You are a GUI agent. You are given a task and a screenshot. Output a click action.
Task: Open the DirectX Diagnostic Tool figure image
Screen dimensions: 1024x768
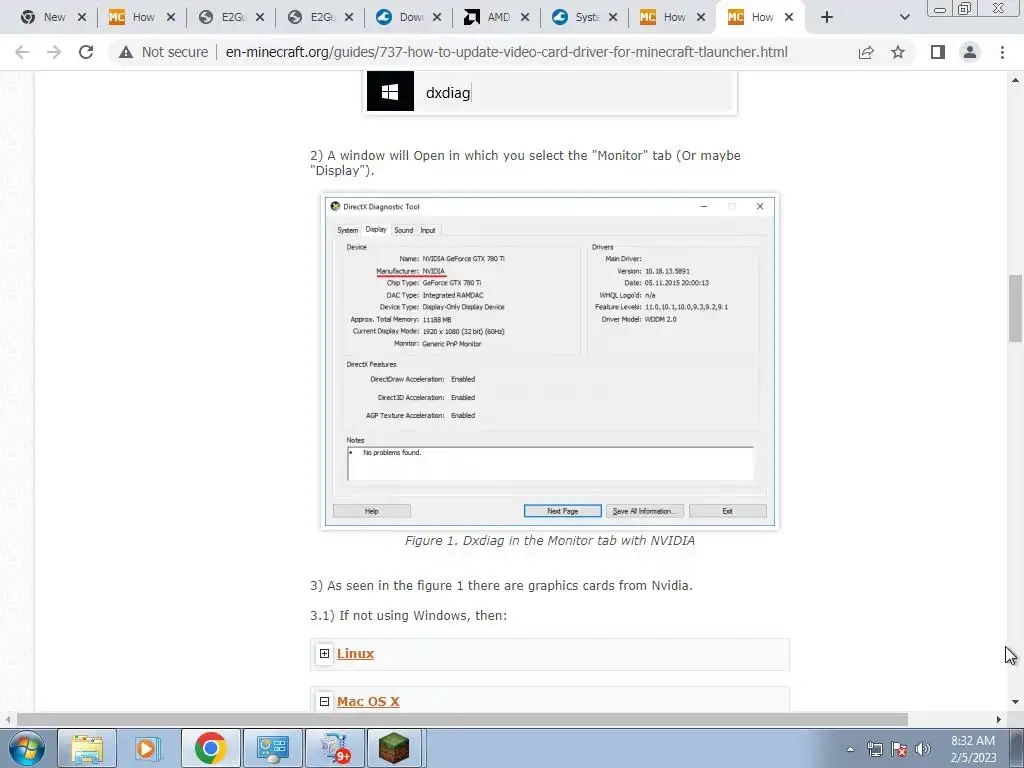550,361
